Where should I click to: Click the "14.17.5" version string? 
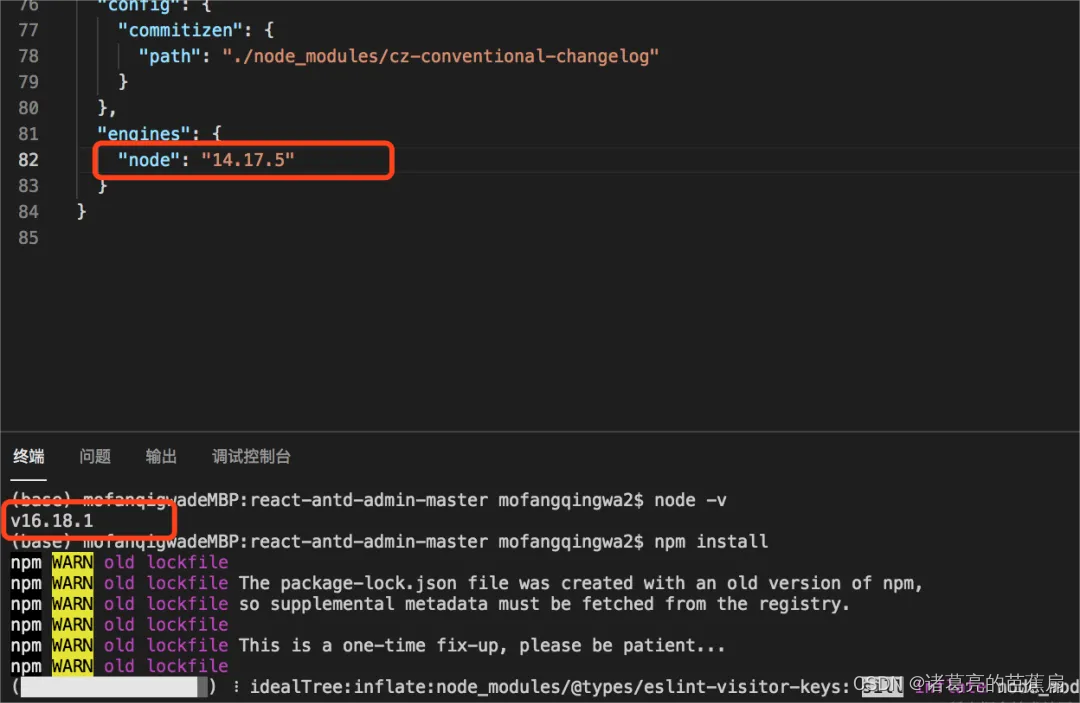(x=247, y=160)
